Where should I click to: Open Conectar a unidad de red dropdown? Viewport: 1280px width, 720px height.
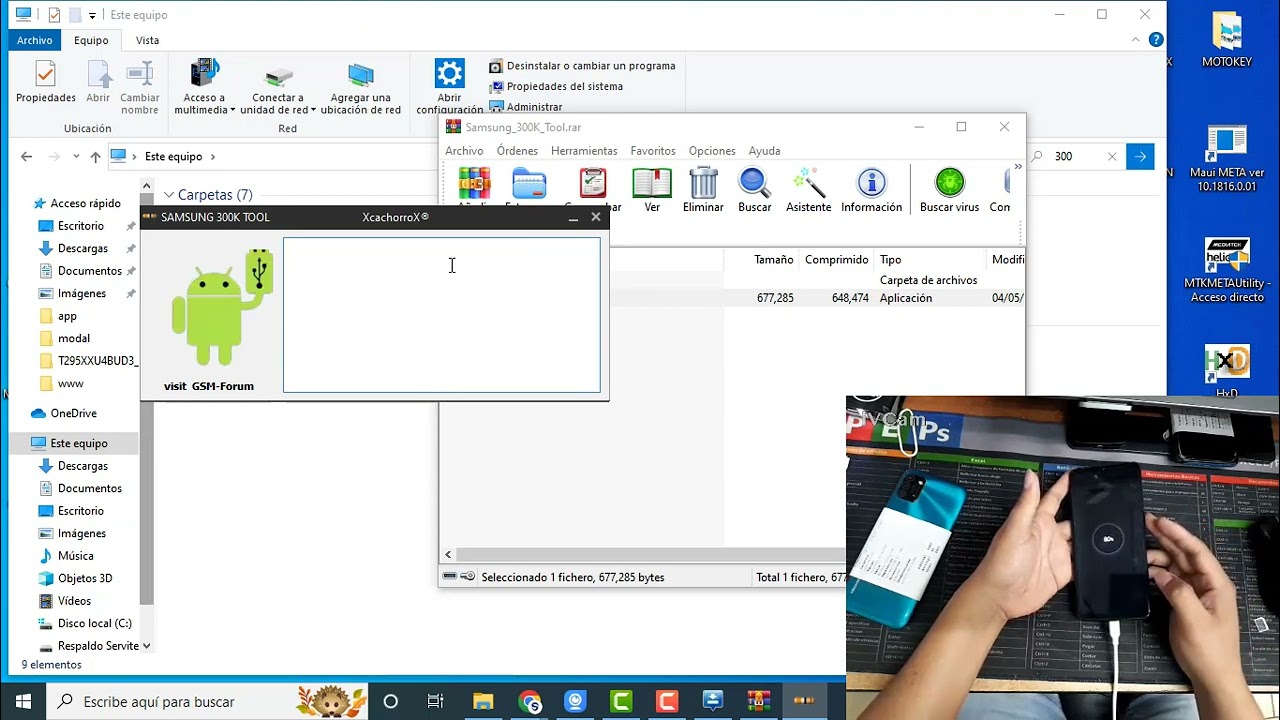coord(278,88)
